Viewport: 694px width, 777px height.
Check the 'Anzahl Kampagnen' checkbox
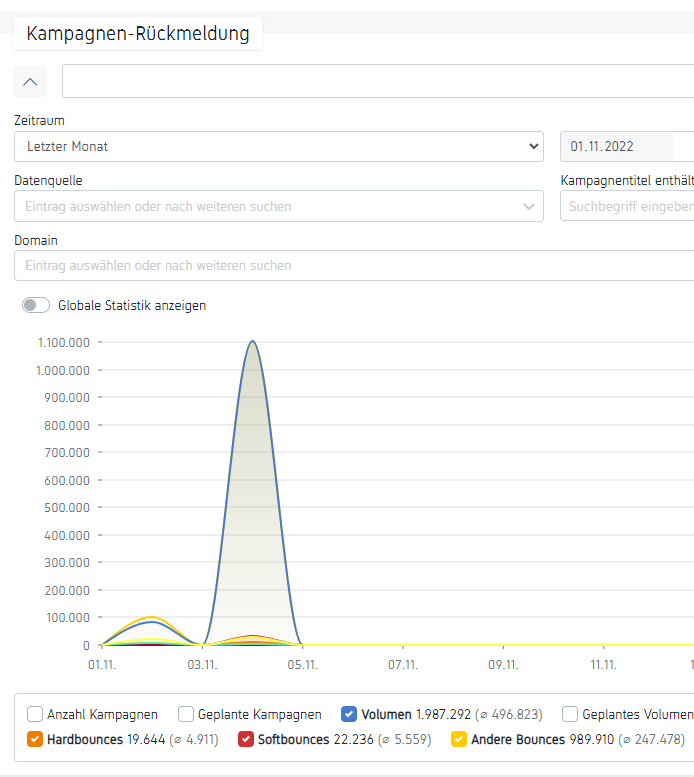pyautogui.click(x=35, y=714)
